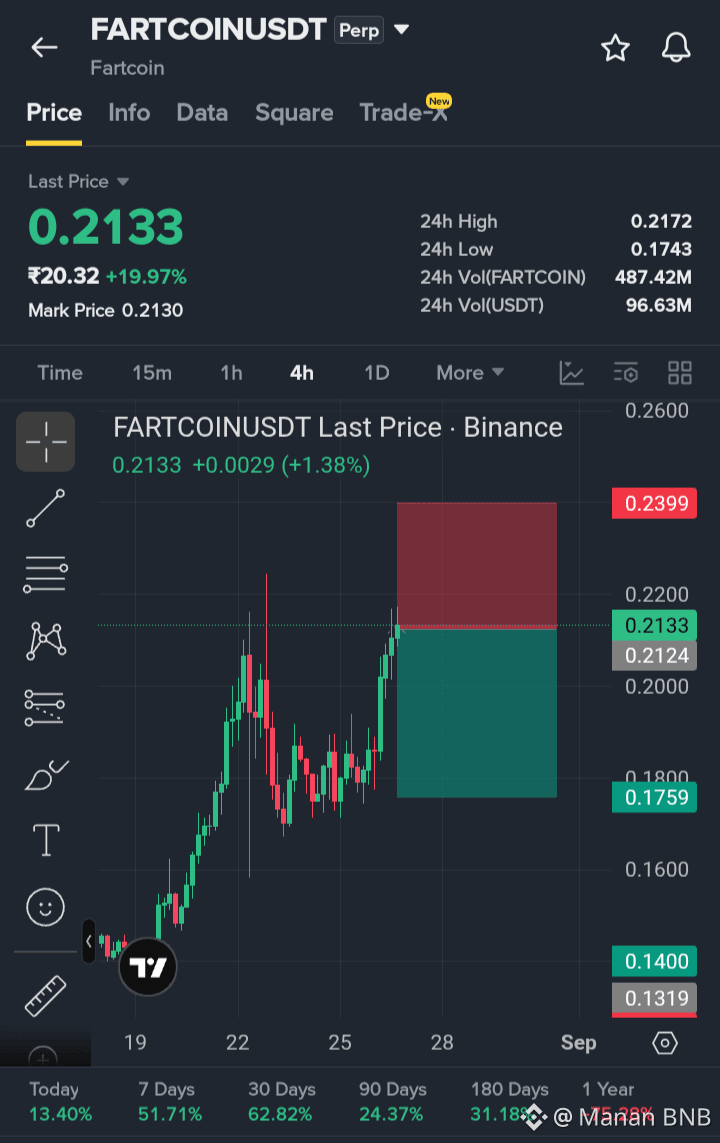Select the trend line drawing tool
Image resolution: width=720 pixels, height=1143 pixels.
click(46, 508)
